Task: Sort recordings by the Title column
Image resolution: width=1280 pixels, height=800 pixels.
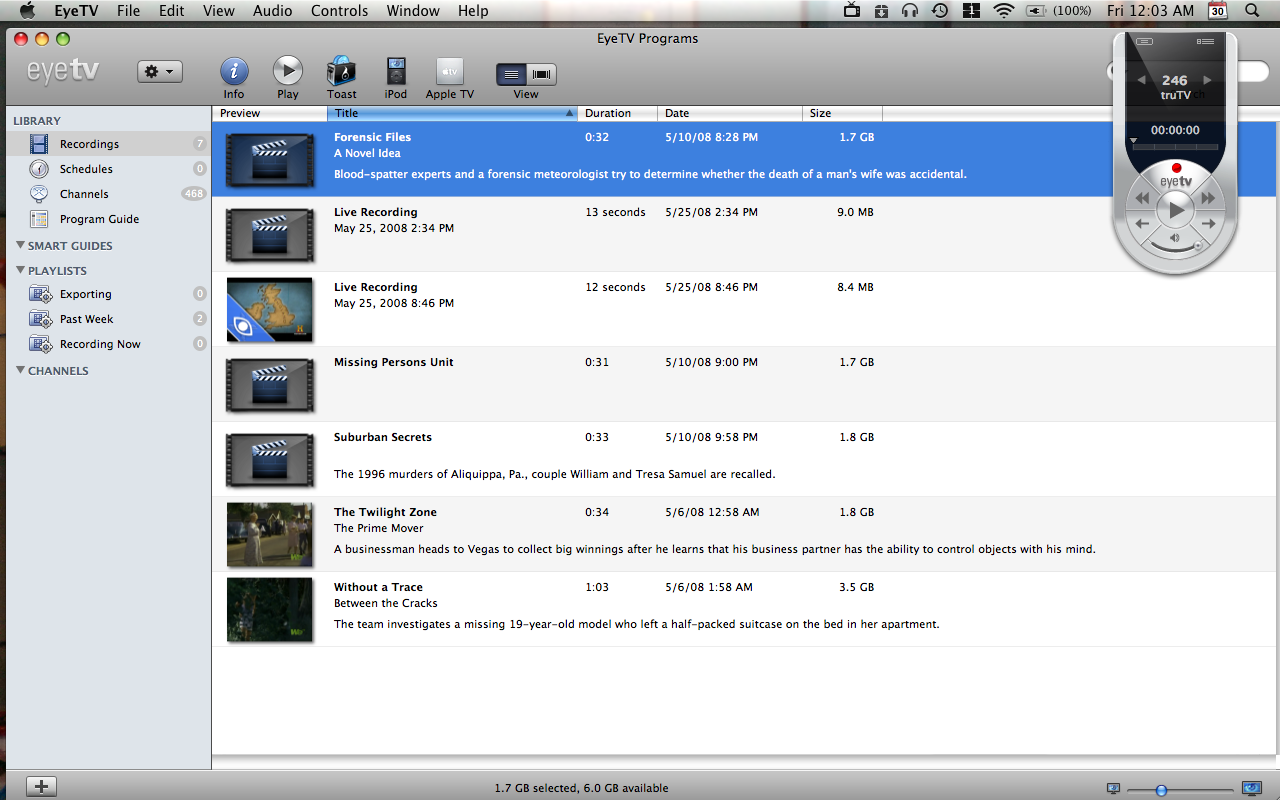Action: (x=453, y=113)
